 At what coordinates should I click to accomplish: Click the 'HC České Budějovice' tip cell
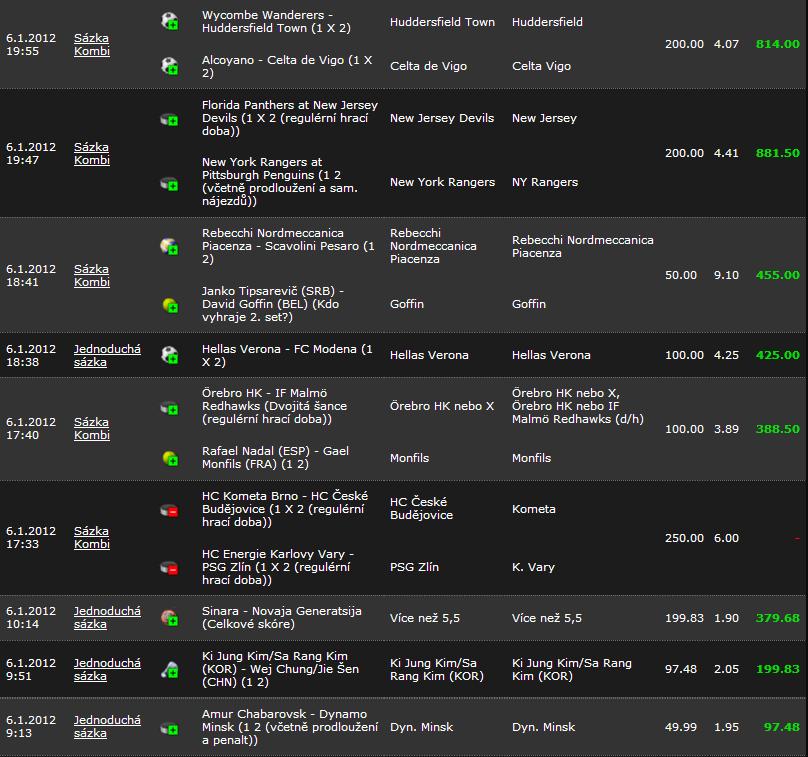pyautogui.click(x=422, y=508)
